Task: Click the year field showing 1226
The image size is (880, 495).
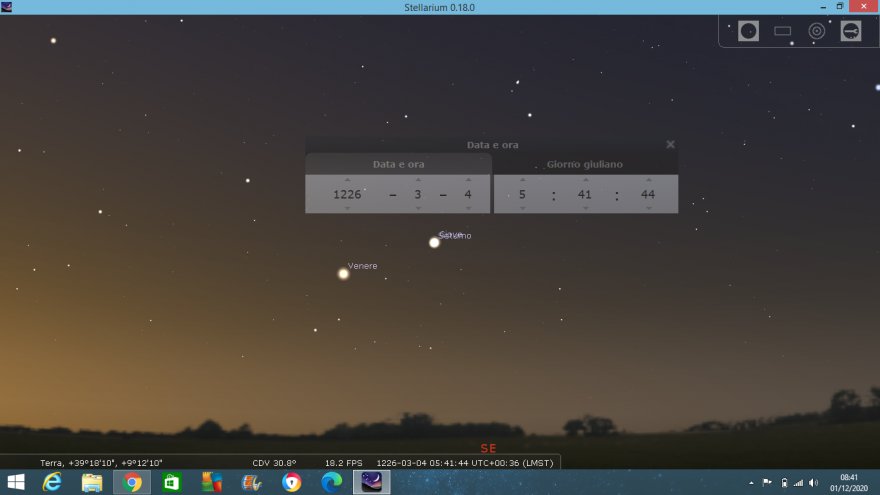Action: coord(347,194)
